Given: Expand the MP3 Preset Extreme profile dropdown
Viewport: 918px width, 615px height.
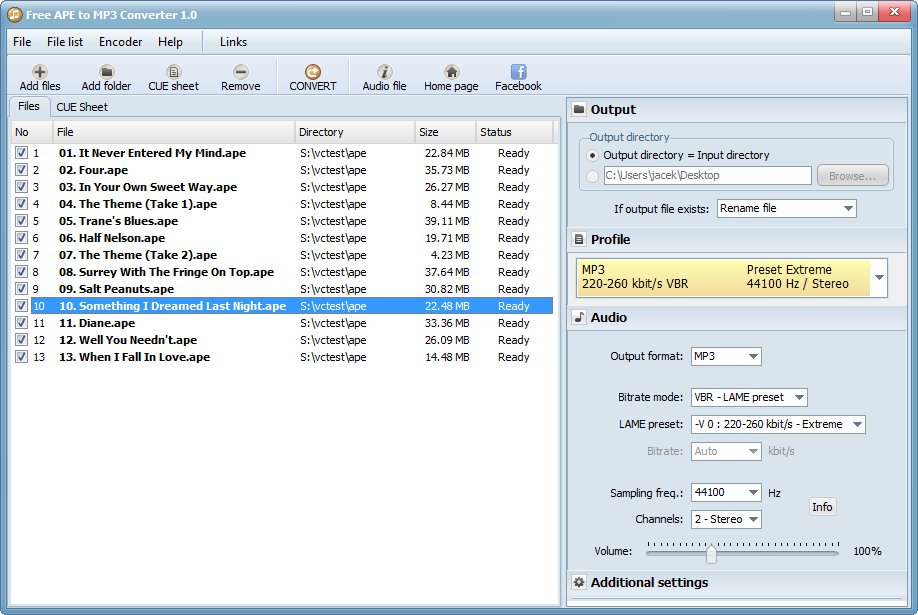Looking at the screenshot, I should tap(879, 277).
